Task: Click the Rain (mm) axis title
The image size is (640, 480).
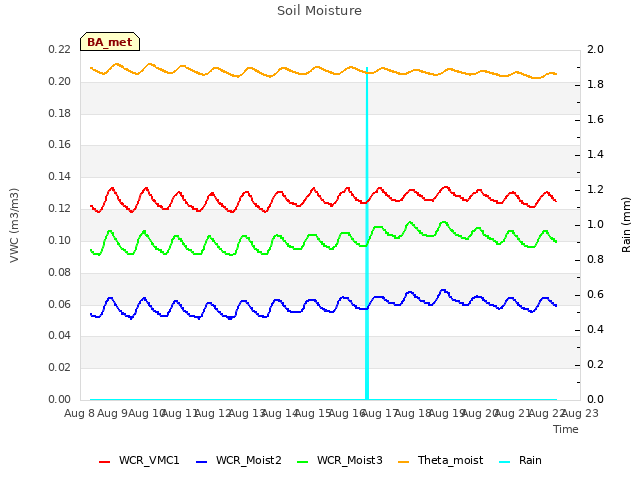Action: (626, 225)
